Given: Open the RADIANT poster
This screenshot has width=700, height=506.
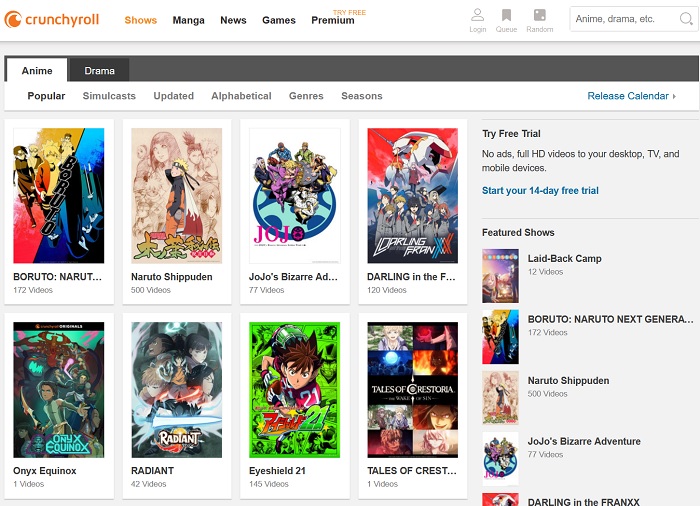Looking at the screenshot, I should pyautogui.click(x=176, y=390).
